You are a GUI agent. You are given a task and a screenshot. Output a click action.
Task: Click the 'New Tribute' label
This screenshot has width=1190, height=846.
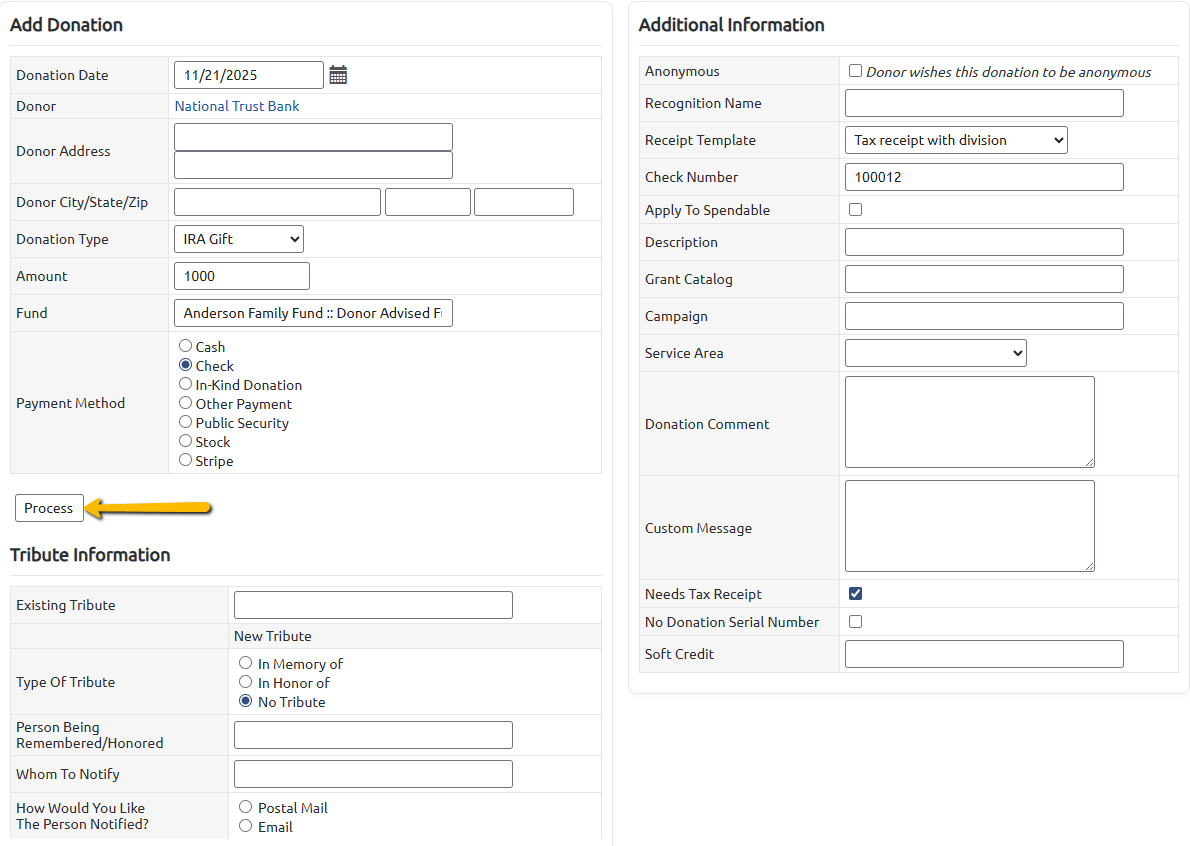272,636
